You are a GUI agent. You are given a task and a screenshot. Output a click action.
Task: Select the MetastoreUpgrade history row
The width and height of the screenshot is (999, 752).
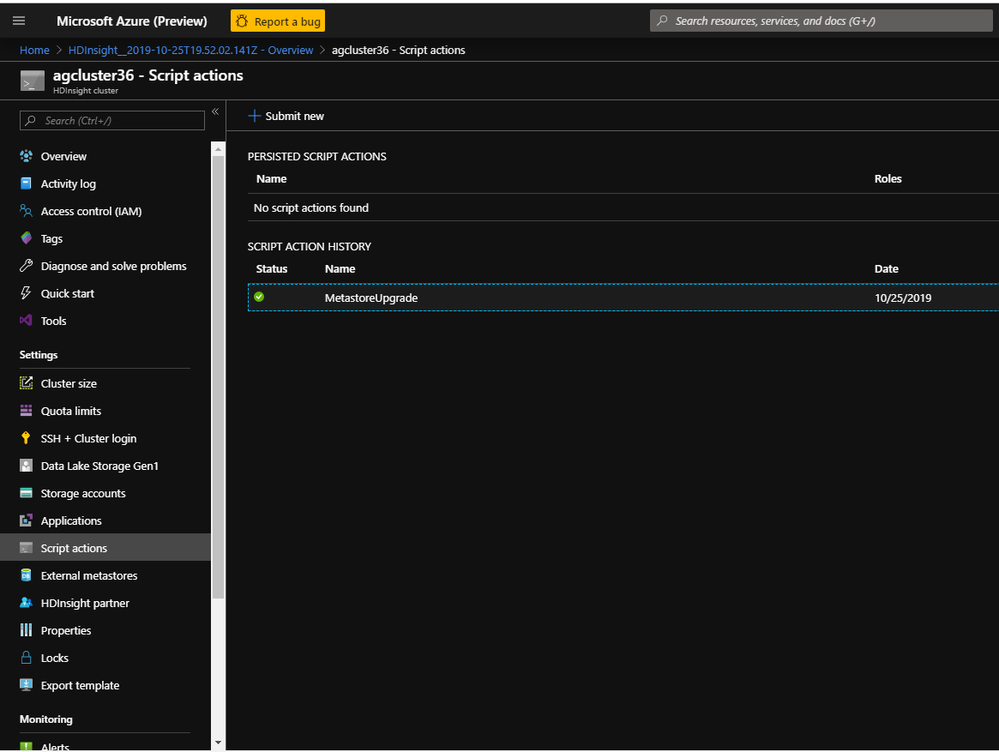point(623,298)
